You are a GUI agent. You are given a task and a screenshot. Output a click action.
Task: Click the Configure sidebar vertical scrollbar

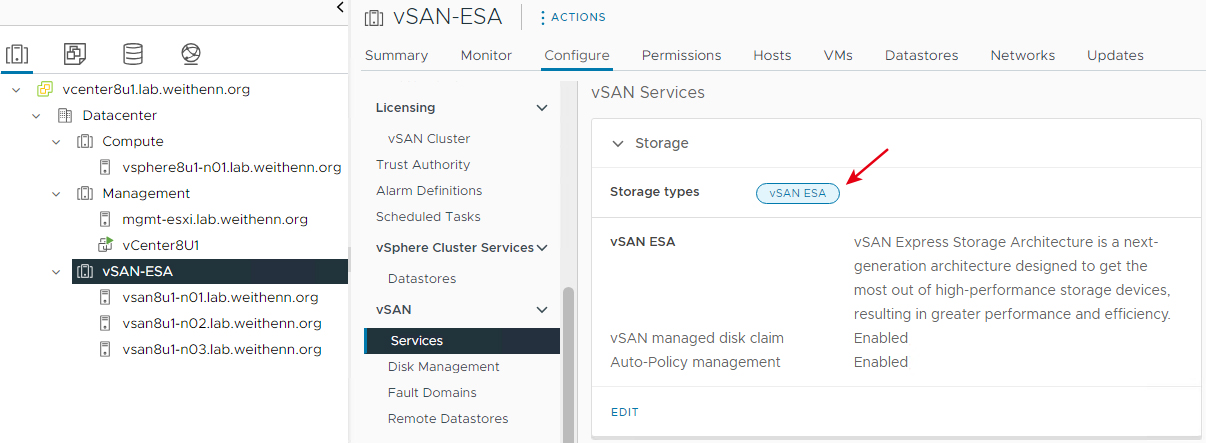click(568, 364)
